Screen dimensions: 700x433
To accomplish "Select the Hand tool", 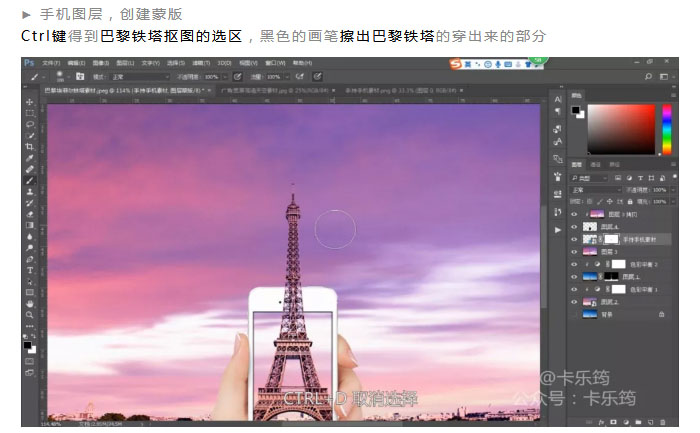I will pos(30,303).
